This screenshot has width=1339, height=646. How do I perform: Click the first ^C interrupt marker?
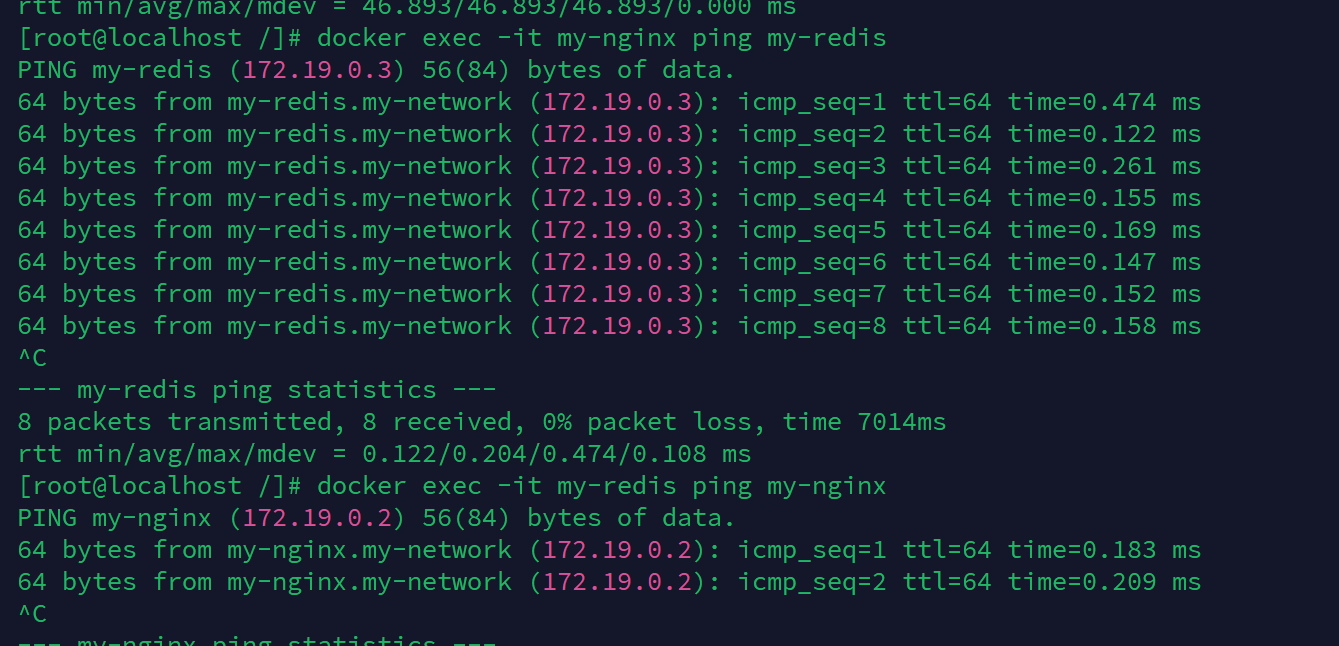pyautogui.click(x=32, y=359)
